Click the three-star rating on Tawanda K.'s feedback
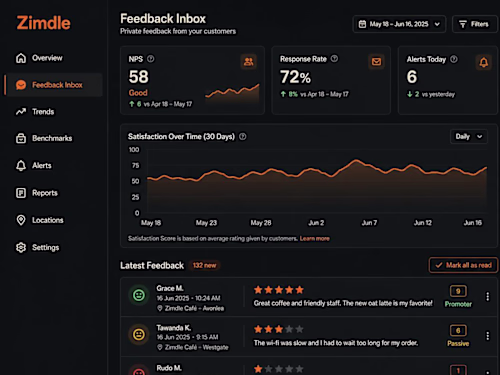 click(279, 329)
